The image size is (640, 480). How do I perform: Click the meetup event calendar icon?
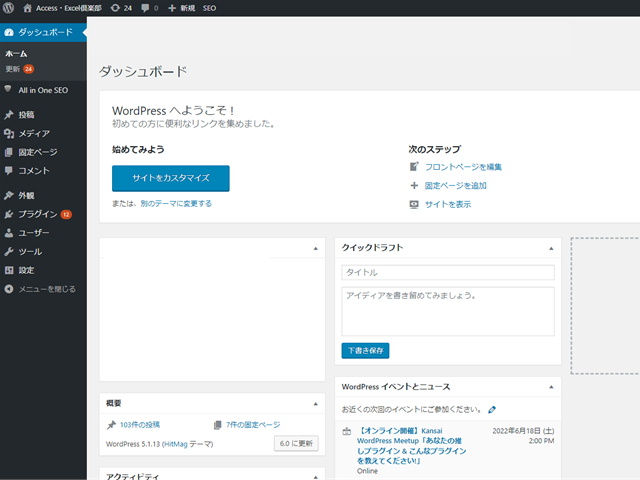(347, 431)
